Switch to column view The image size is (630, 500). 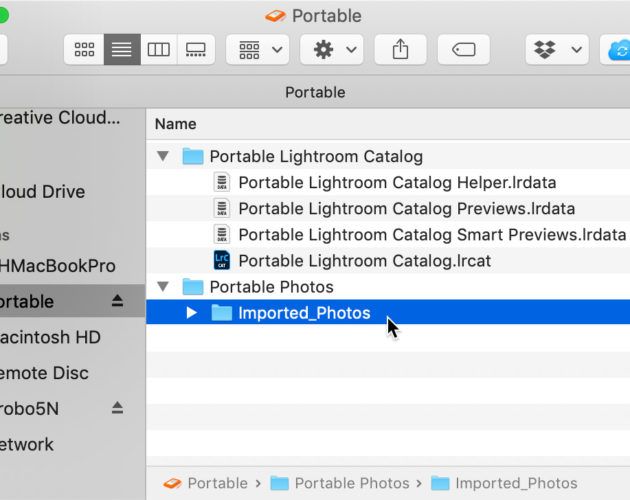(x=159, y=50)
